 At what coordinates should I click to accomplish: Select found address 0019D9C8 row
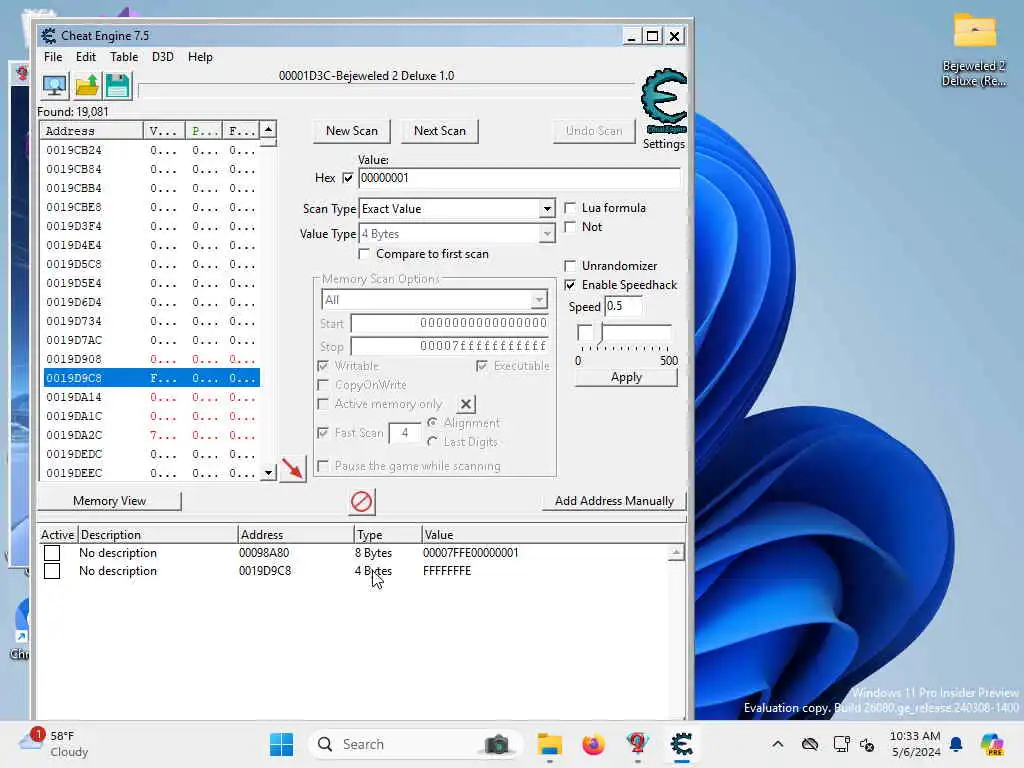coord(152,378)
